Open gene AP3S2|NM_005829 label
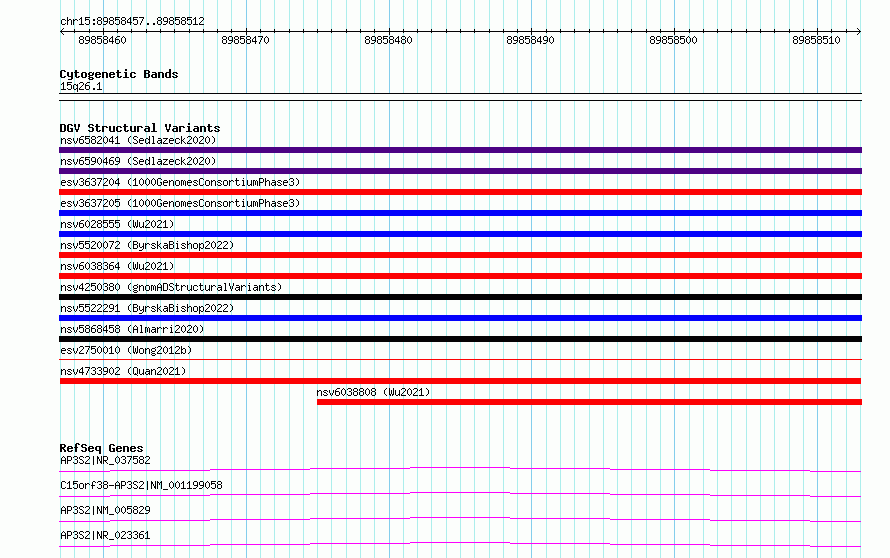 click(x=105, y=510)
